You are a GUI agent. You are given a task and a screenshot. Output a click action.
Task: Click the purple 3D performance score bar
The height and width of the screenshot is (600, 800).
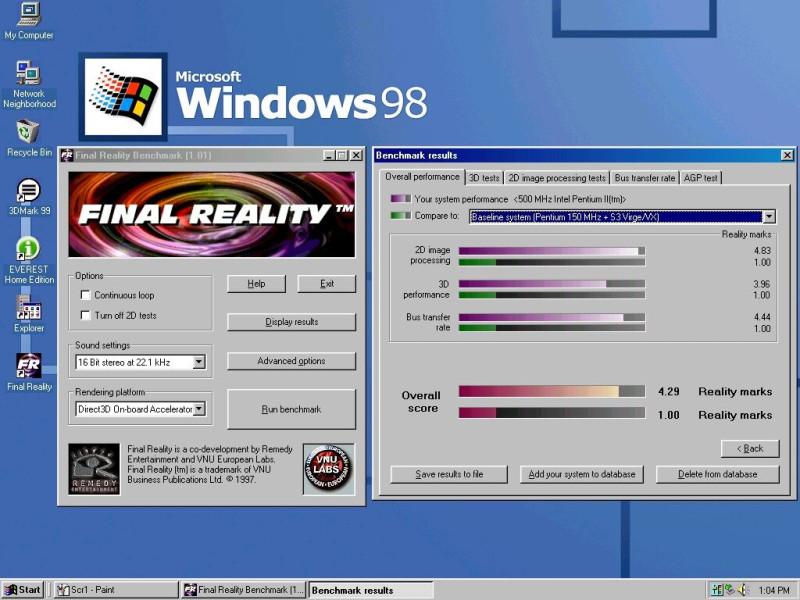pyautogui.click(x=552, y=284)
